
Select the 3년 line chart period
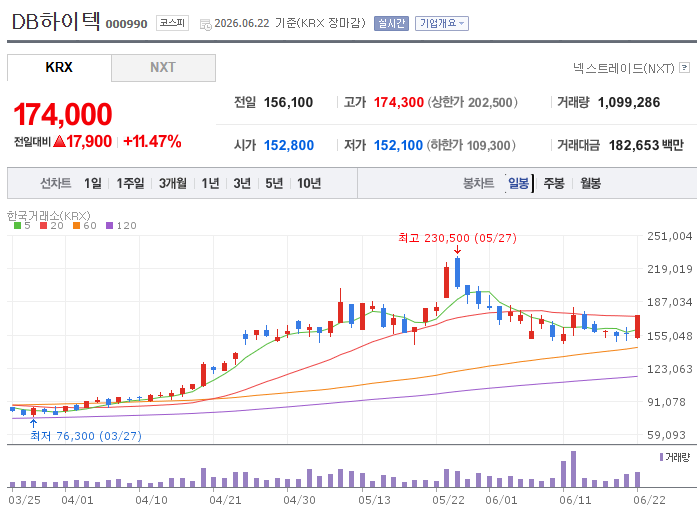242,183
